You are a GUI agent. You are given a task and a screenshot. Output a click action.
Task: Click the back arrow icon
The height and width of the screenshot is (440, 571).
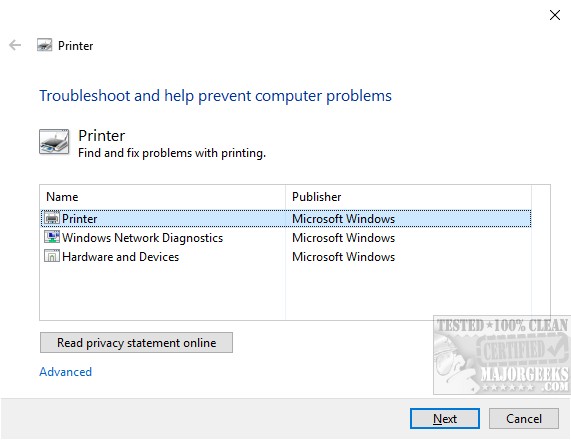pos(15,46)
